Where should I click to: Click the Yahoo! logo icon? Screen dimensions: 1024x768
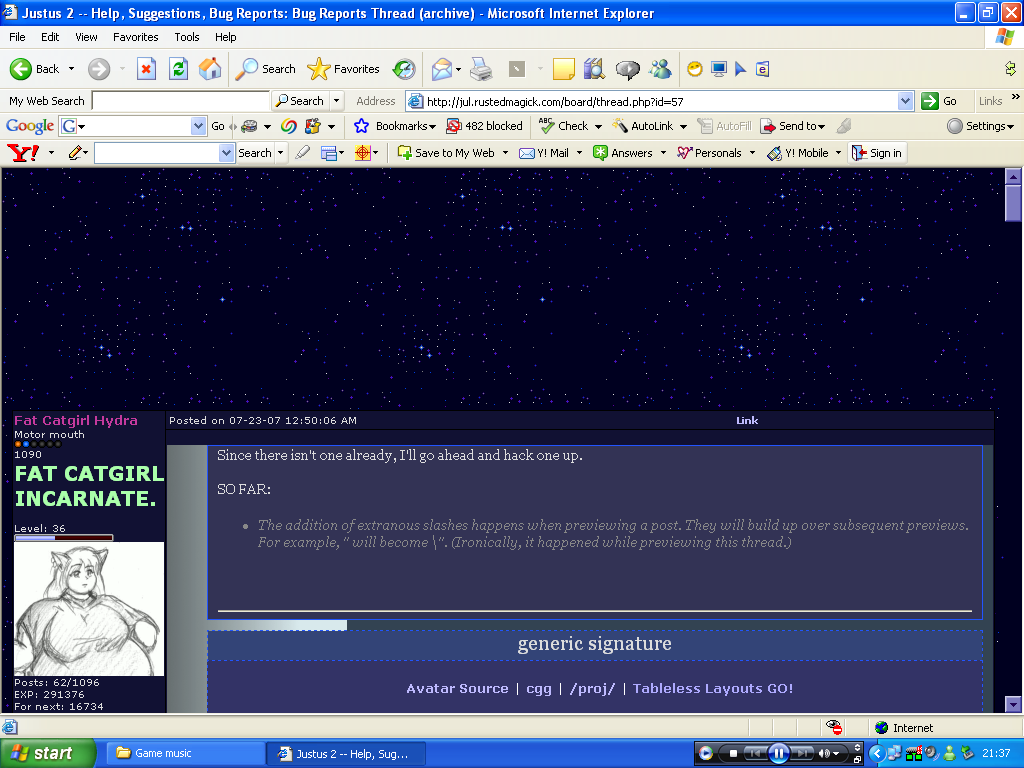tap(23, 153)
